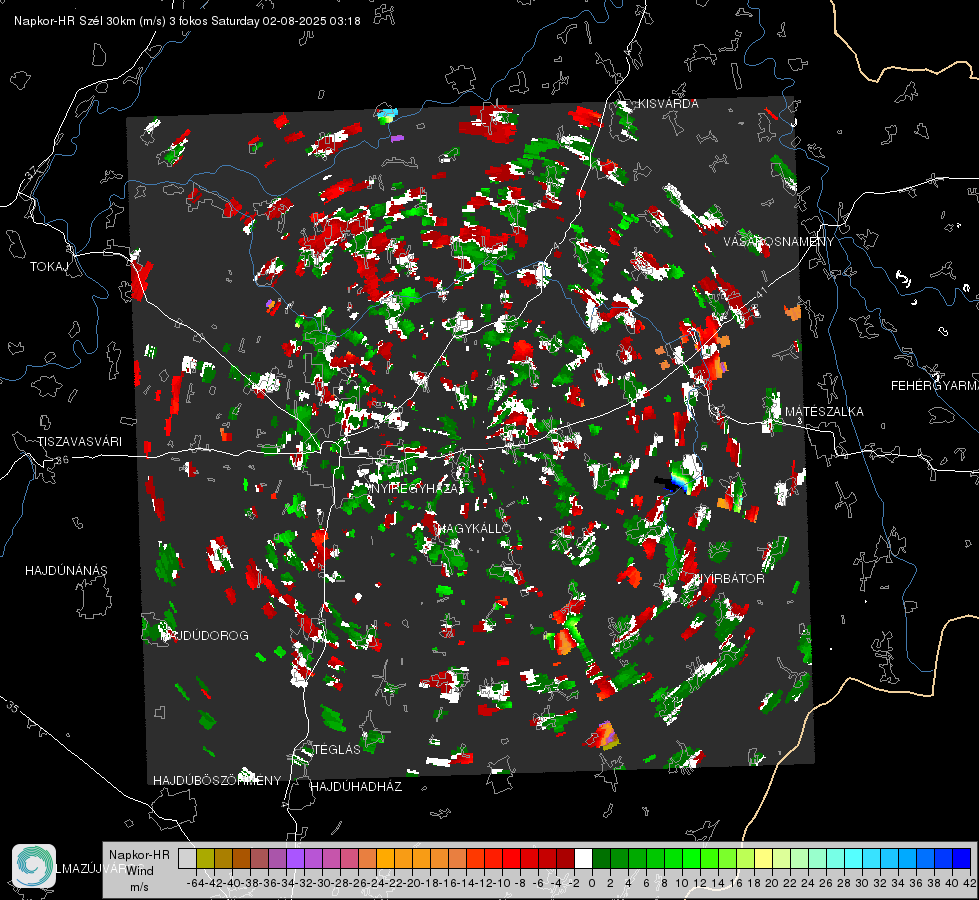Select the TISZAVASVÁRI city label

[x=79, y=442]
